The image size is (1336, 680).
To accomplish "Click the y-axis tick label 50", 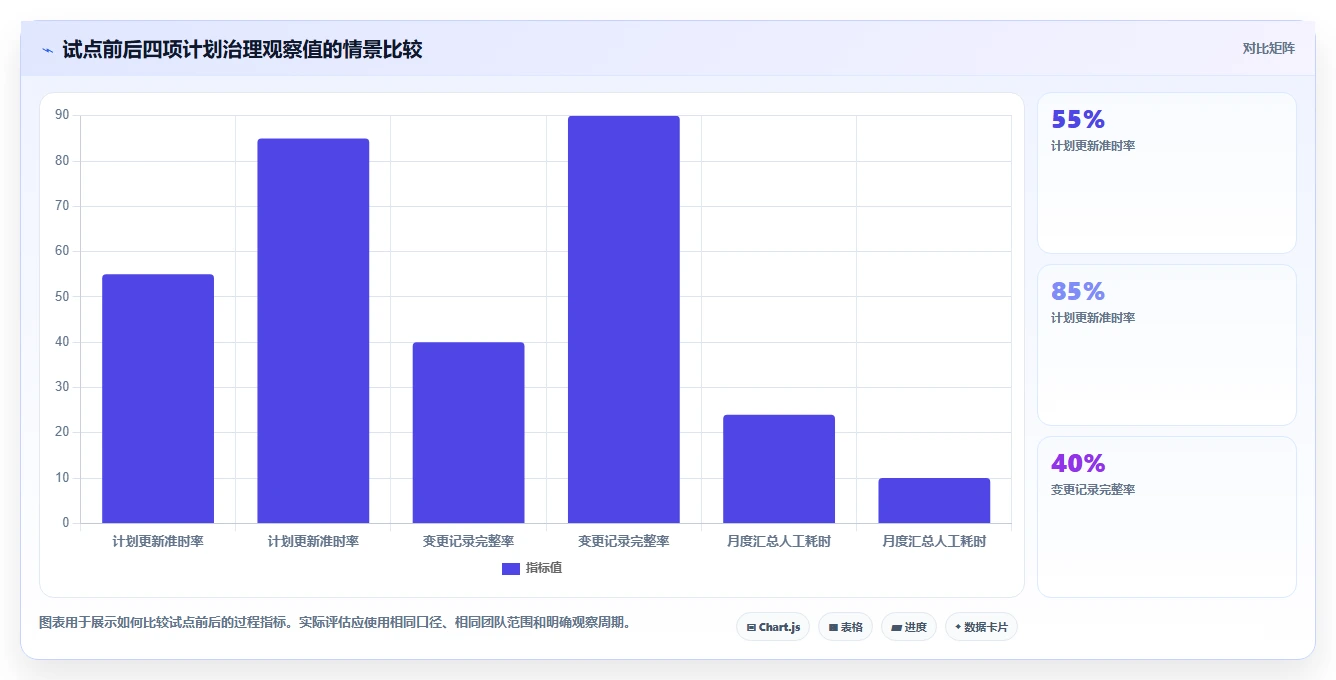I will 62,297.
